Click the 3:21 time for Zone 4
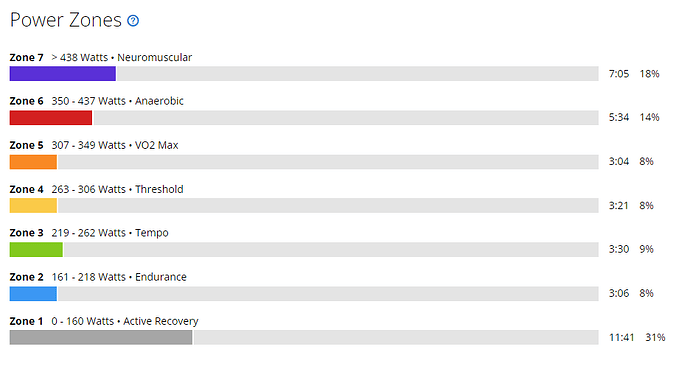 tap(619, 205)
